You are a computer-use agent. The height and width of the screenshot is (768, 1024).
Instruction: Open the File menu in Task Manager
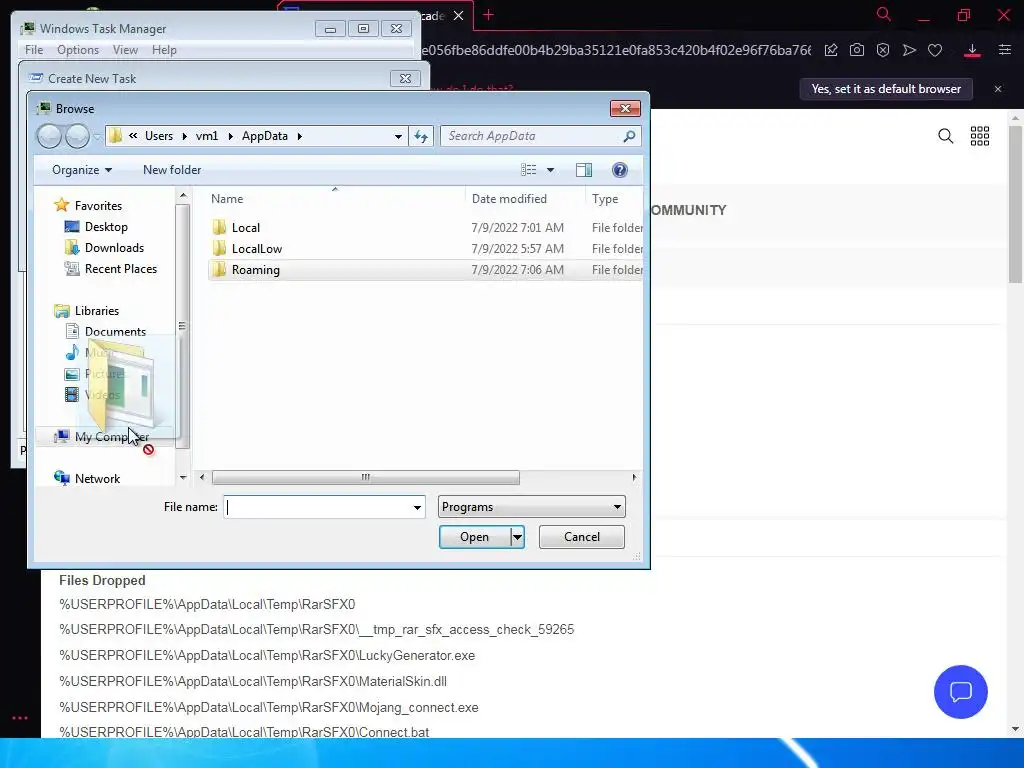(x=34, y=50)
